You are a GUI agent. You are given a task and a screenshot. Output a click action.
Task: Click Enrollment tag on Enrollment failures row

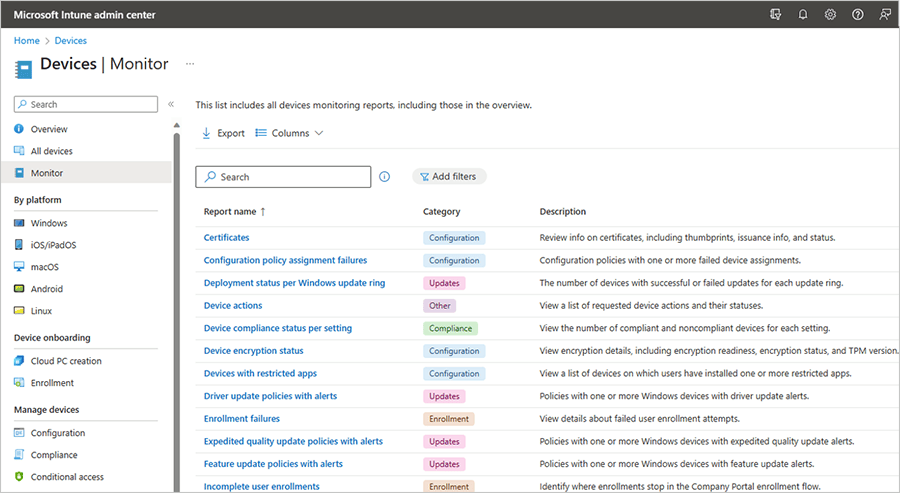click(x=449, y=419)
